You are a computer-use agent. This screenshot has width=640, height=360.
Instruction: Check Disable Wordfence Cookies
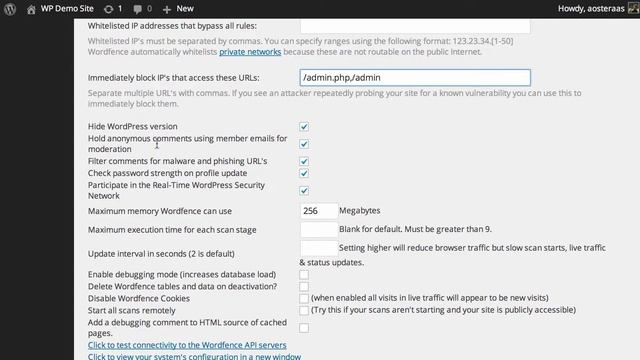tap(304, 298)
